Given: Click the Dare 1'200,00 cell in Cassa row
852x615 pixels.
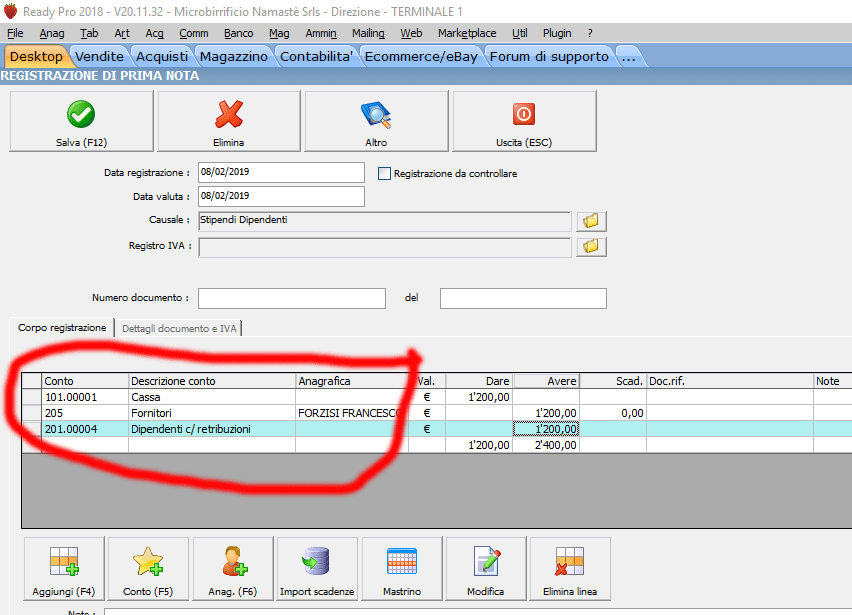Looking at the screenshot, I should tap(479, 397).
